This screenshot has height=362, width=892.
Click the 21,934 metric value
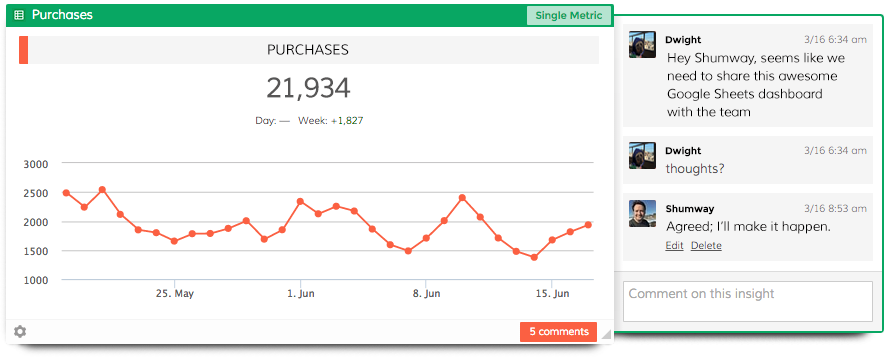tap(308, 88)
